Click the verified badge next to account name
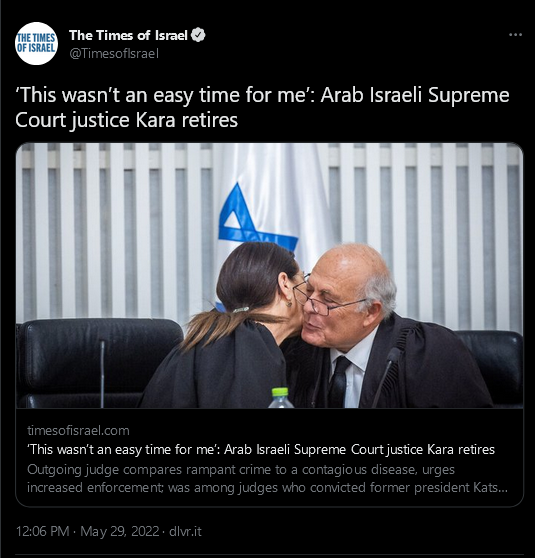 coord(198,35)
